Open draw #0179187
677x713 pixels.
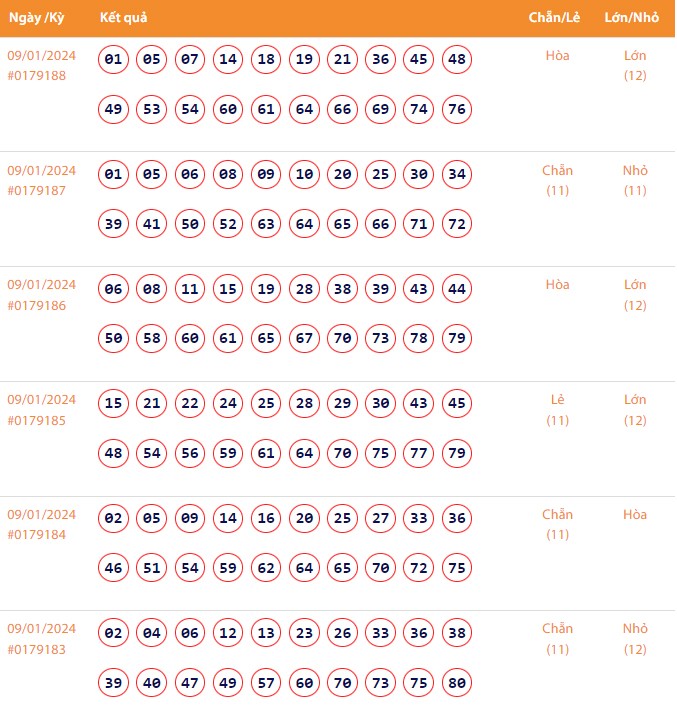[x=36, y=191]
